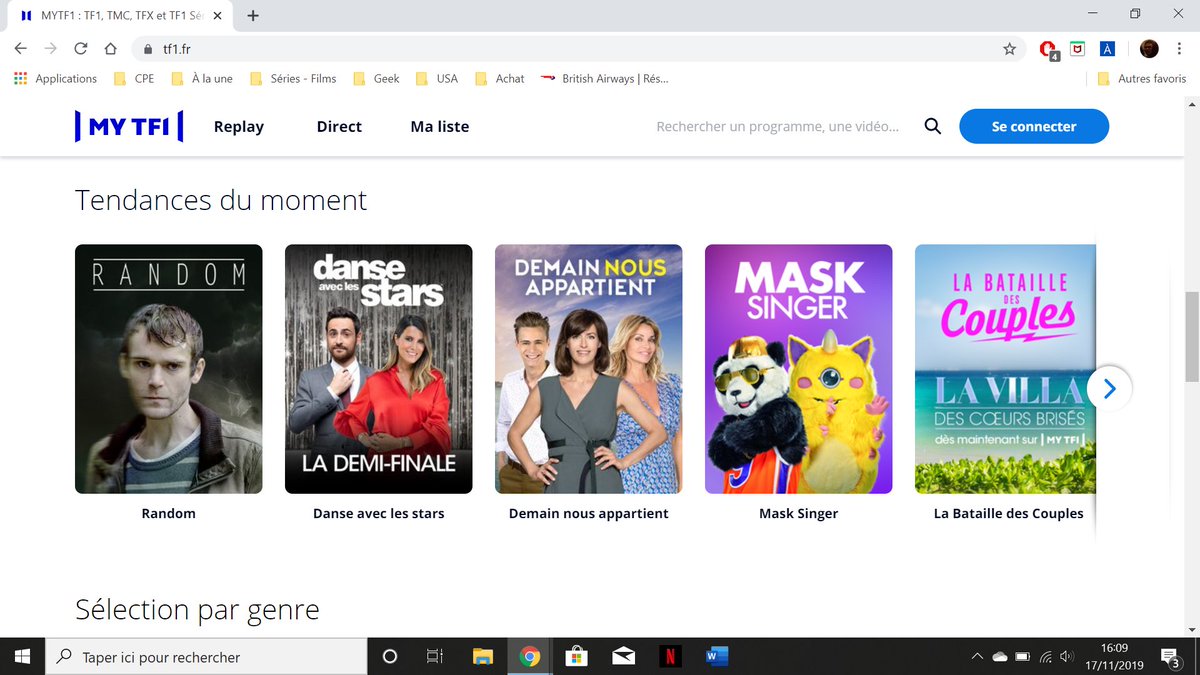Open La Bataille des Couples poster
The height and width of the screenshot is (675, 1200).
(1005, 369)
